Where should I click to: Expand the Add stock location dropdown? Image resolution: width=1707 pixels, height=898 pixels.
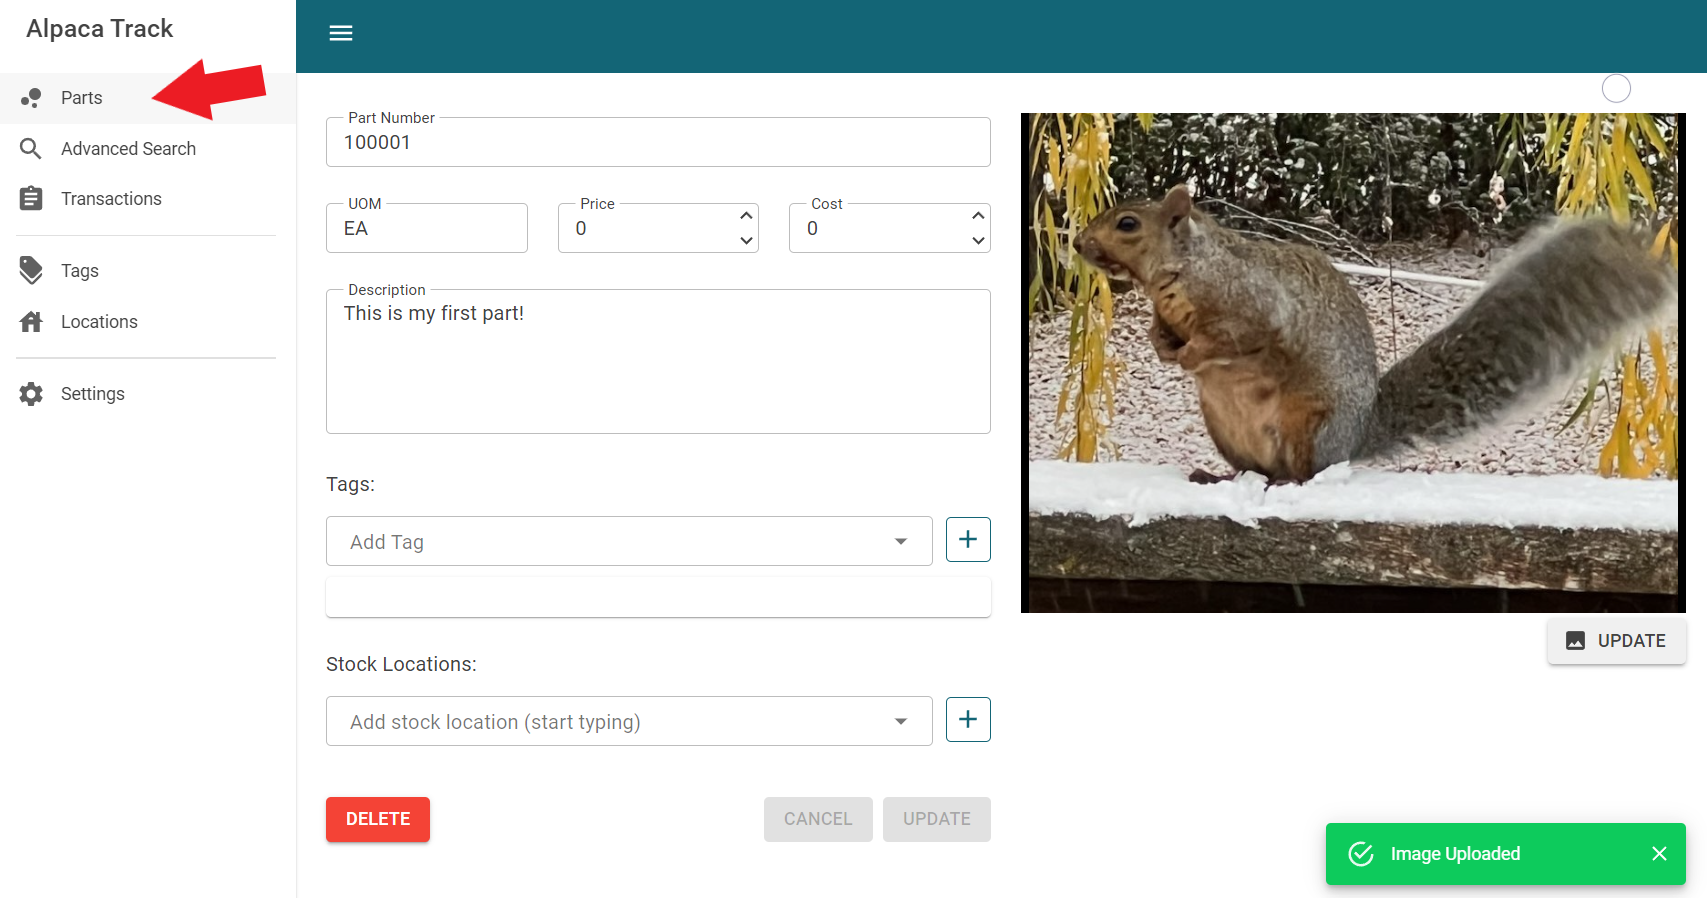(900, 722)
